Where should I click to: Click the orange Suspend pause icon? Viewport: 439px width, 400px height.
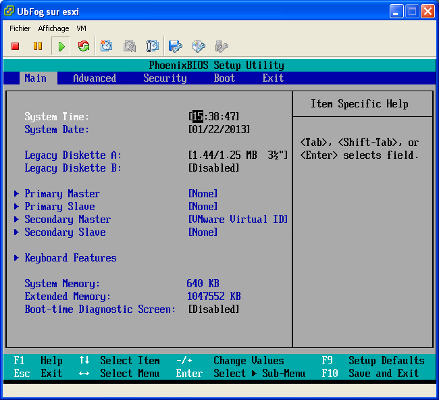coord(38,46)
